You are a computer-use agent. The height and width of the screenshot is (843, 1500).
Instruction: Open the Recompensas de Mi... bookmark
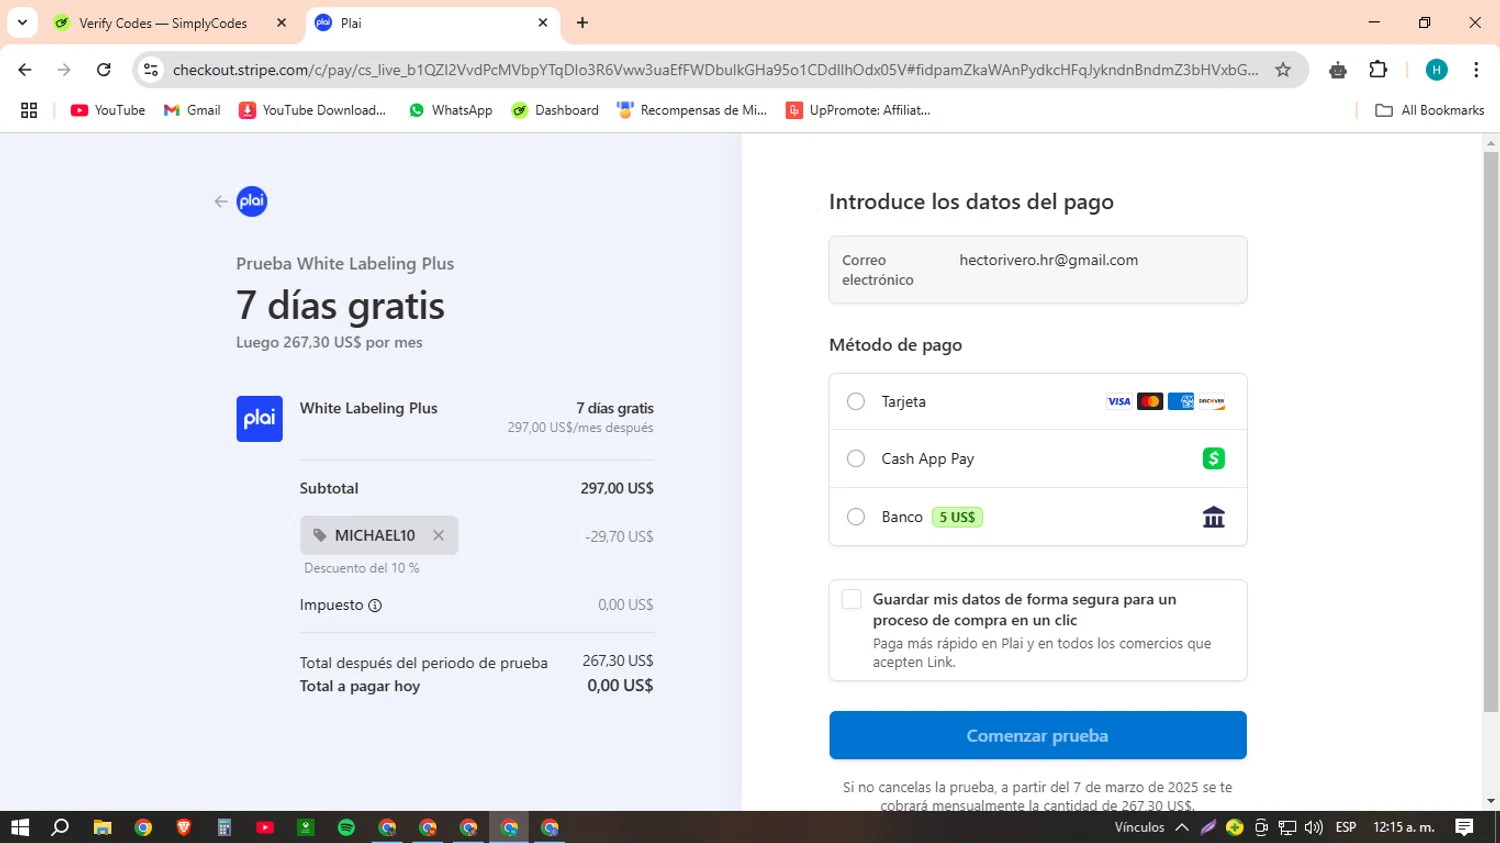(692, 110)
